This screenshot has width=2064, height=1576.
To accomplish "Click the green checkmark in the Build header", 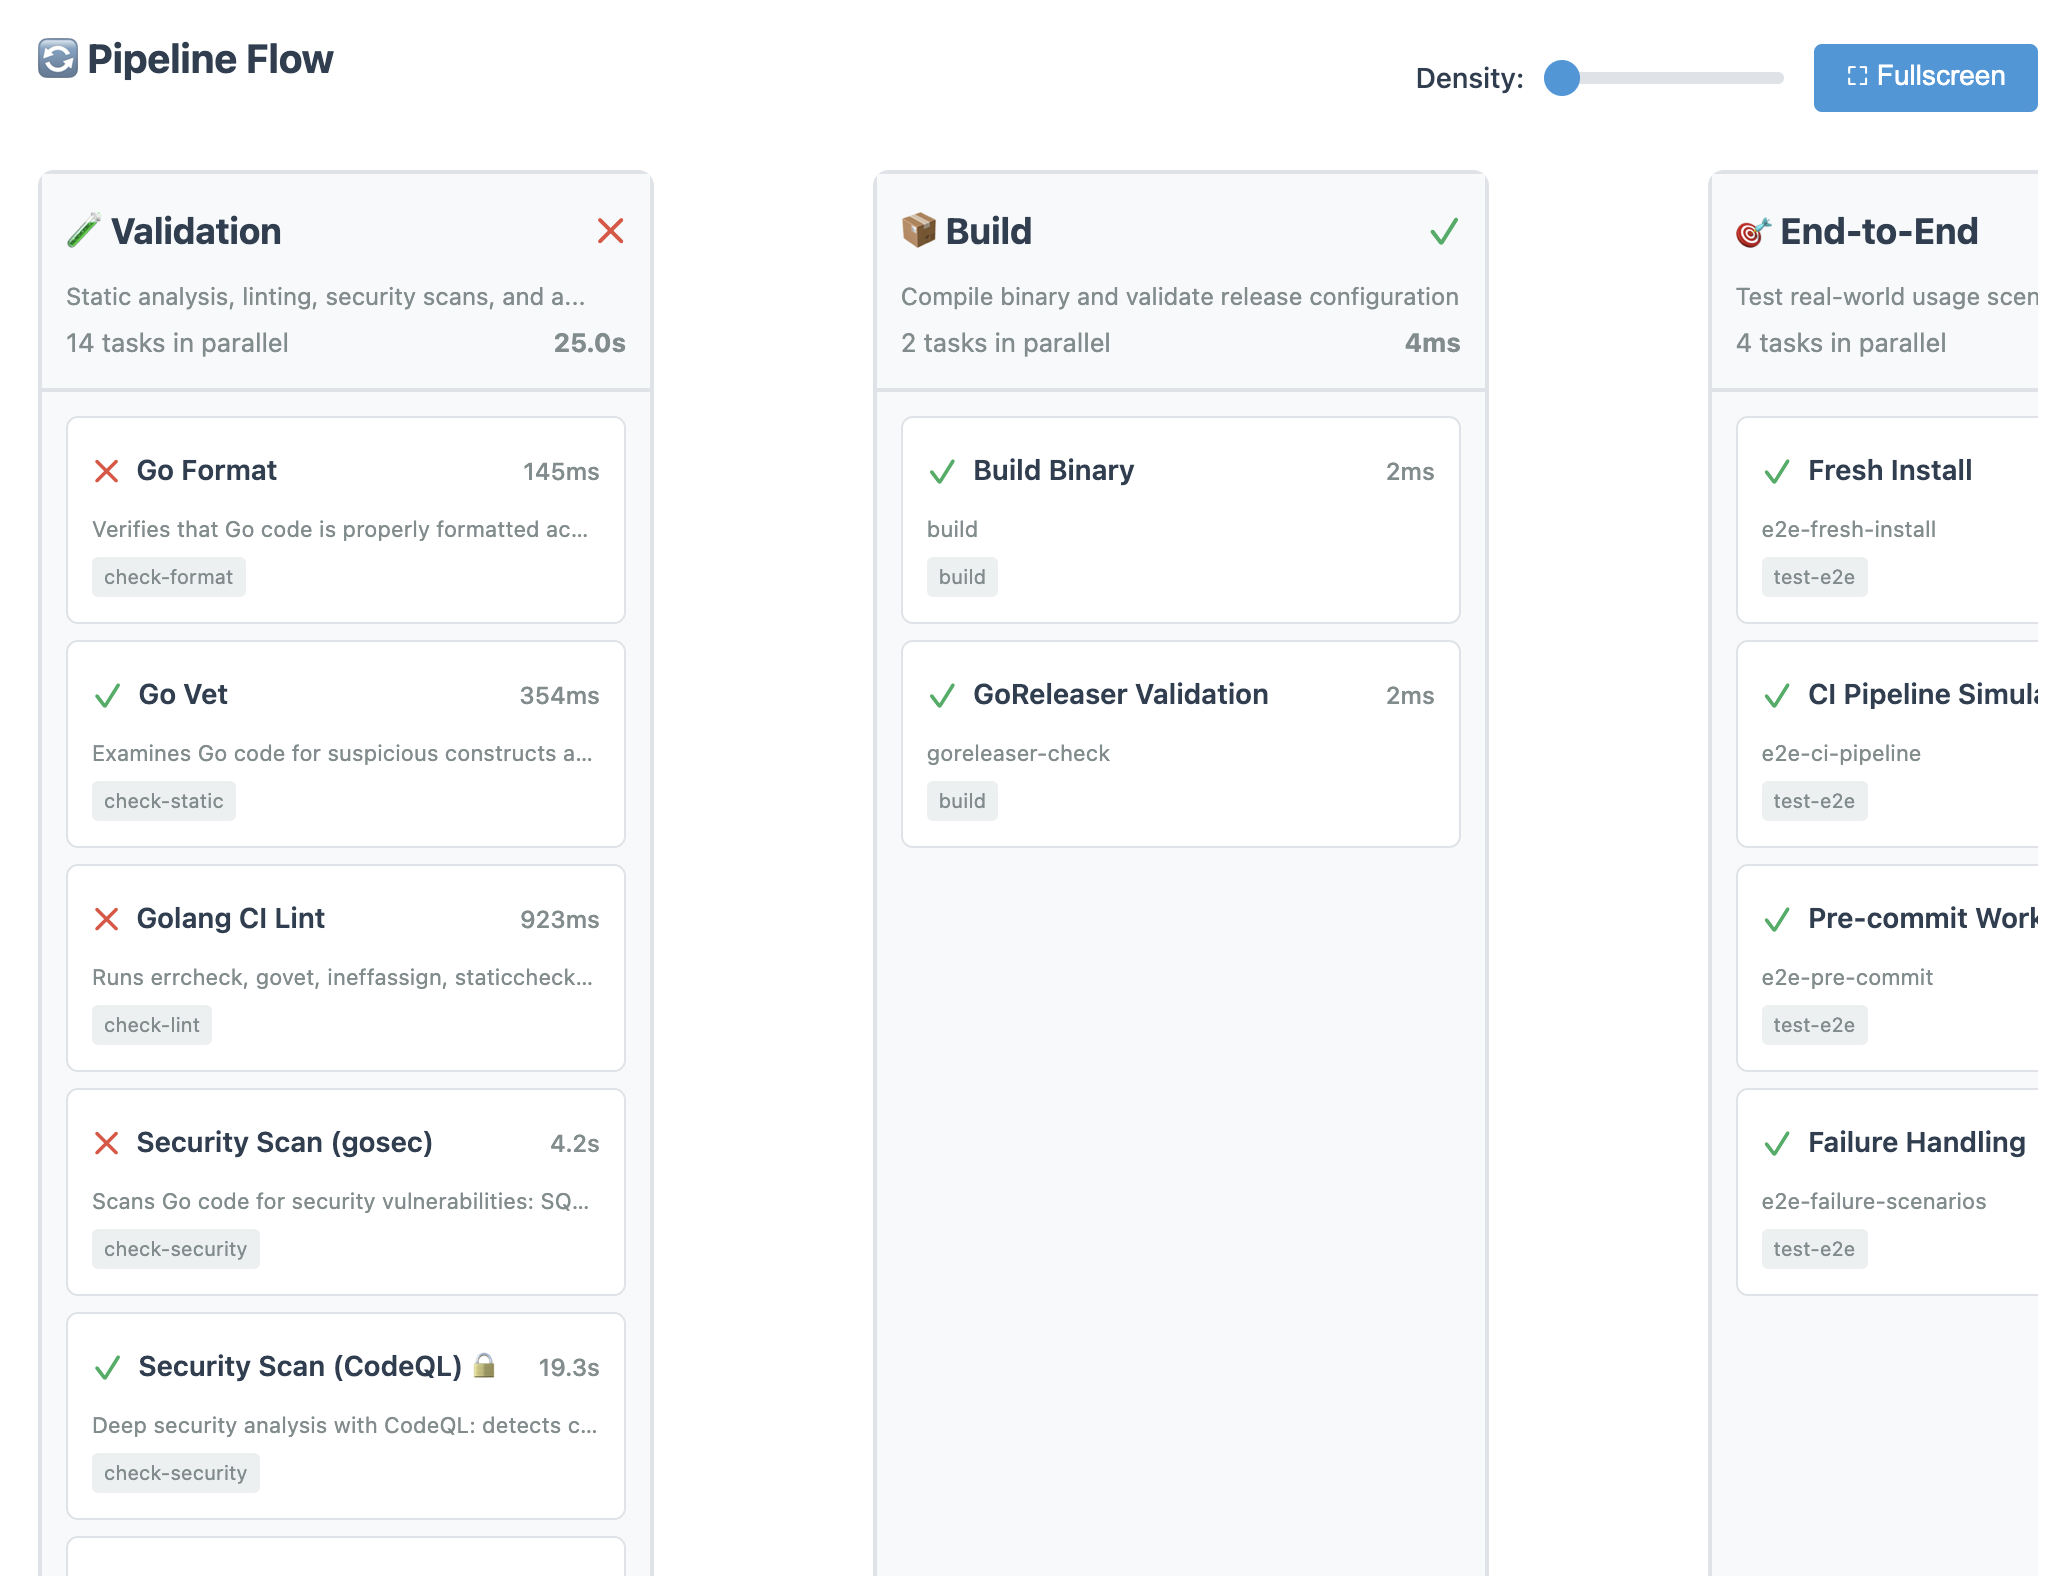I will [x=1444, y=231].
